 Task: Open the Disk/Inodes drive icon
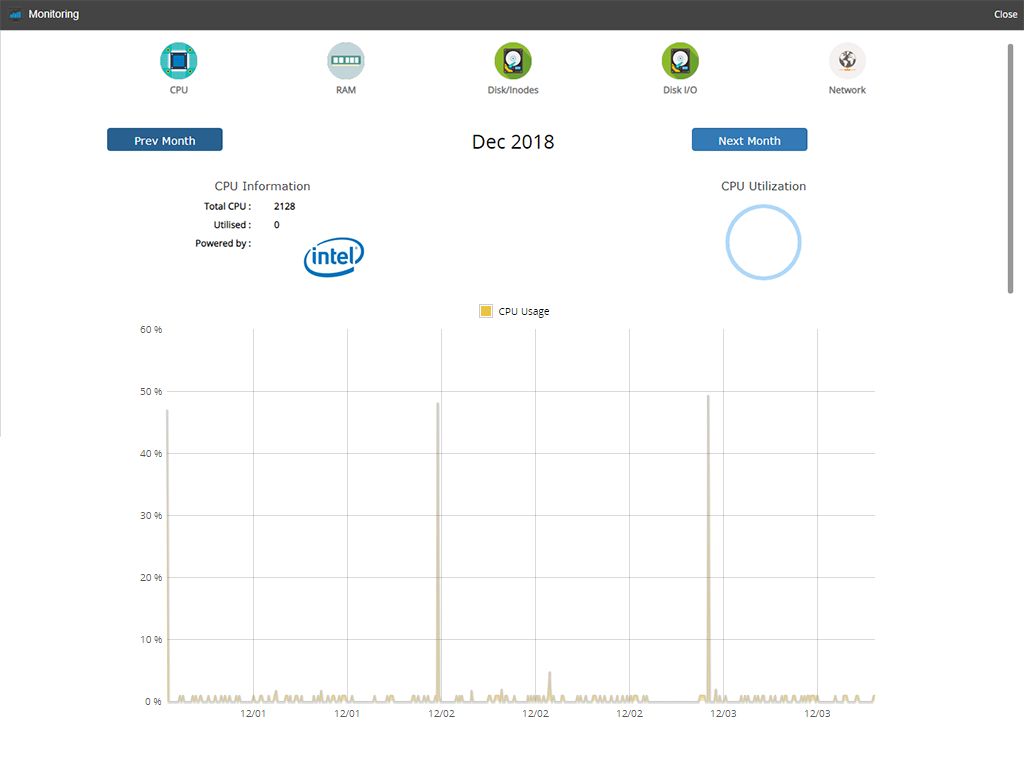[513, 61]
